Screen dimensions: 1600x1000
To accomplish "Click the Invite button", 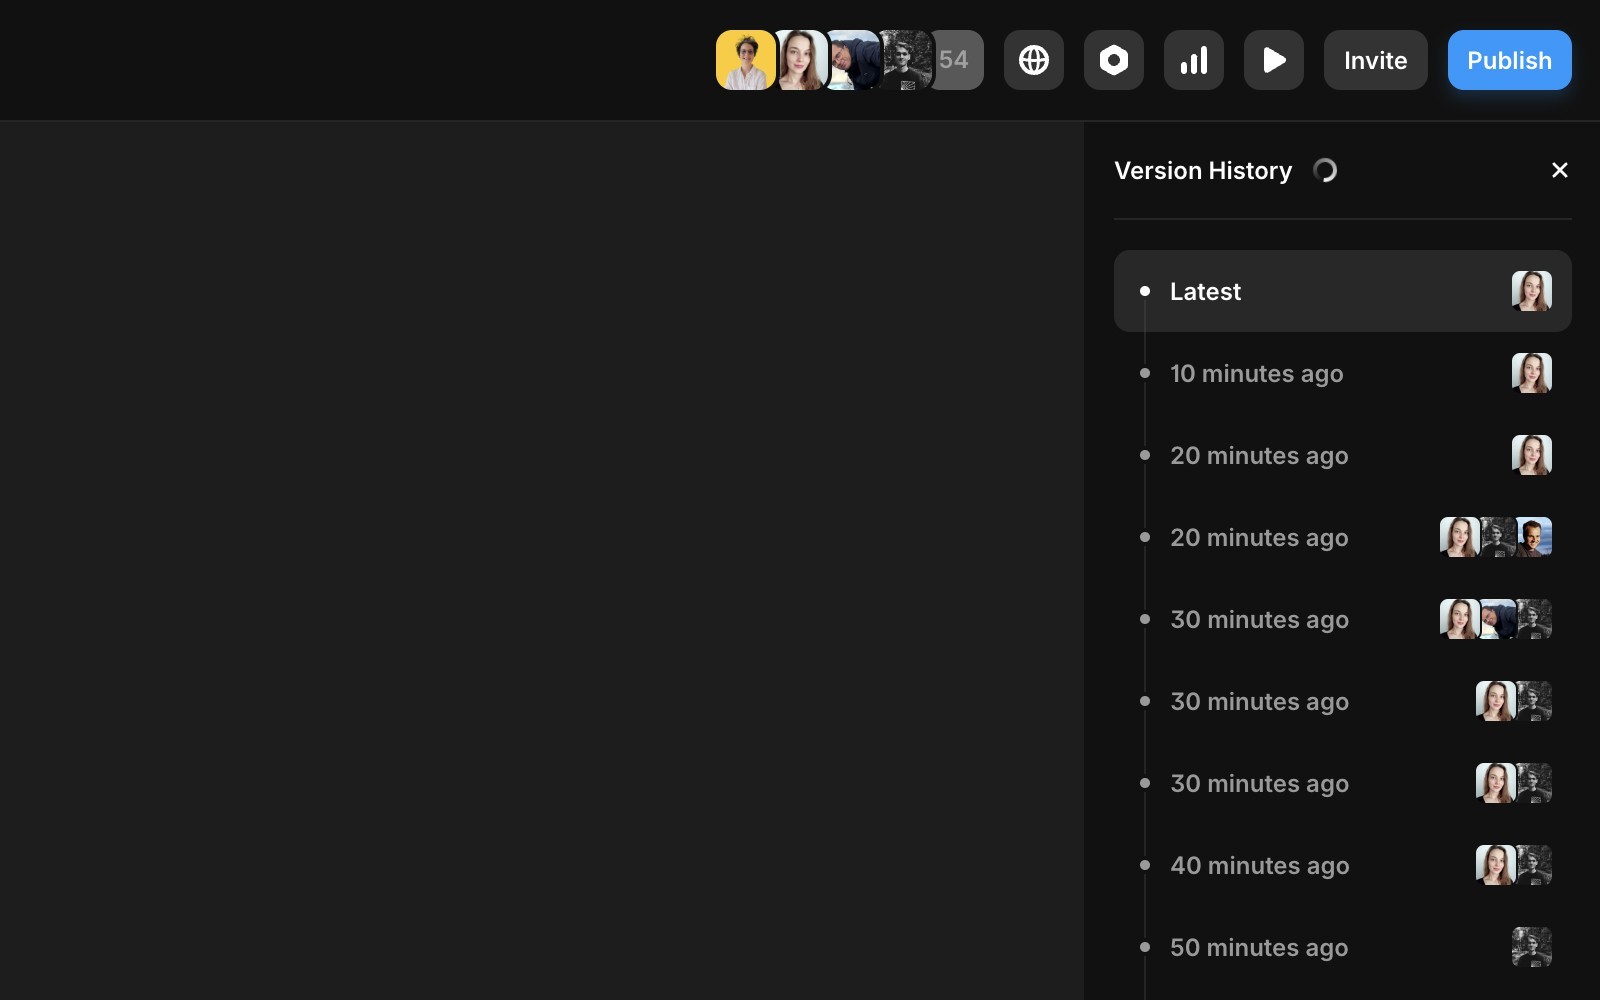I will (x=1375, y=60).
